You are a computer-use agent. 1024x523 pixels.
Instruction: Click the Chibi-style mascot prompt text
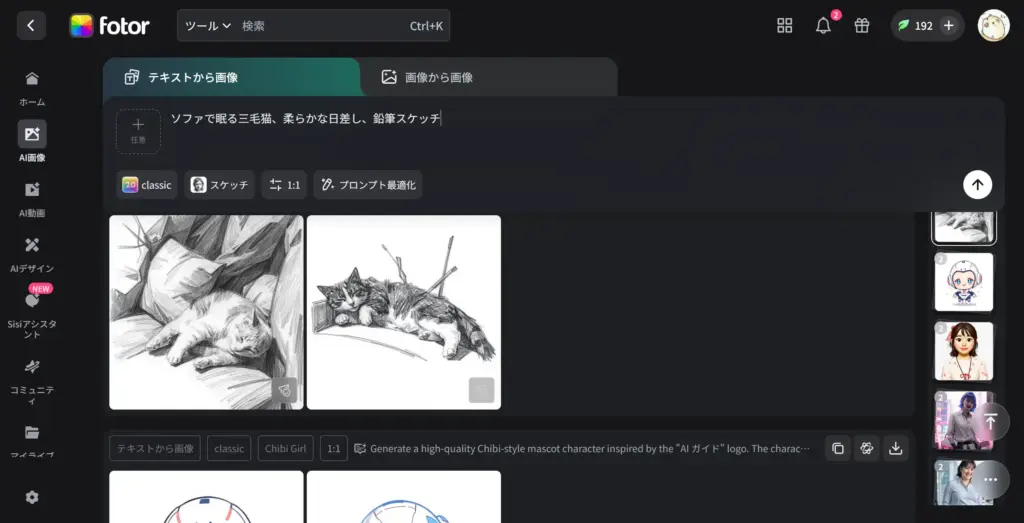coord(590,449)
